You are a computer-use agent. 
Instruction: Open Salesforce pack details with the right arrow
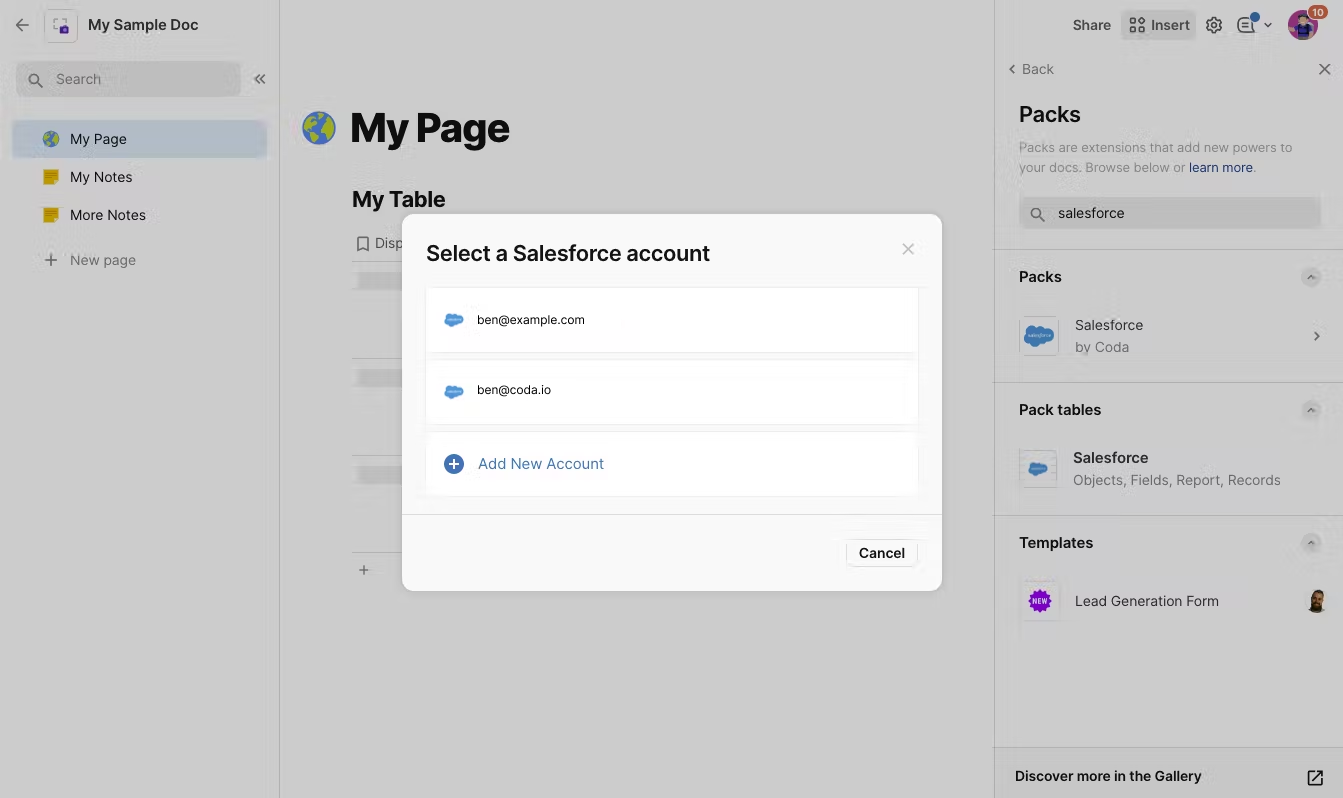[1317, 336]
